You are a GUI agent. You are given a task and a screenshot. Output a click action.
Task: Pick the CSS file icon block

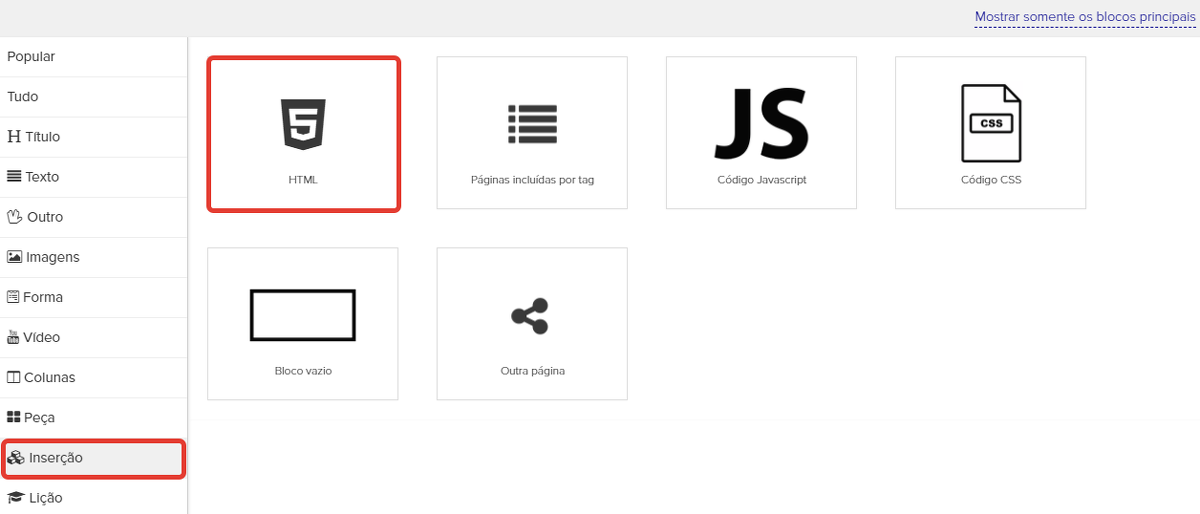[990, 123]
